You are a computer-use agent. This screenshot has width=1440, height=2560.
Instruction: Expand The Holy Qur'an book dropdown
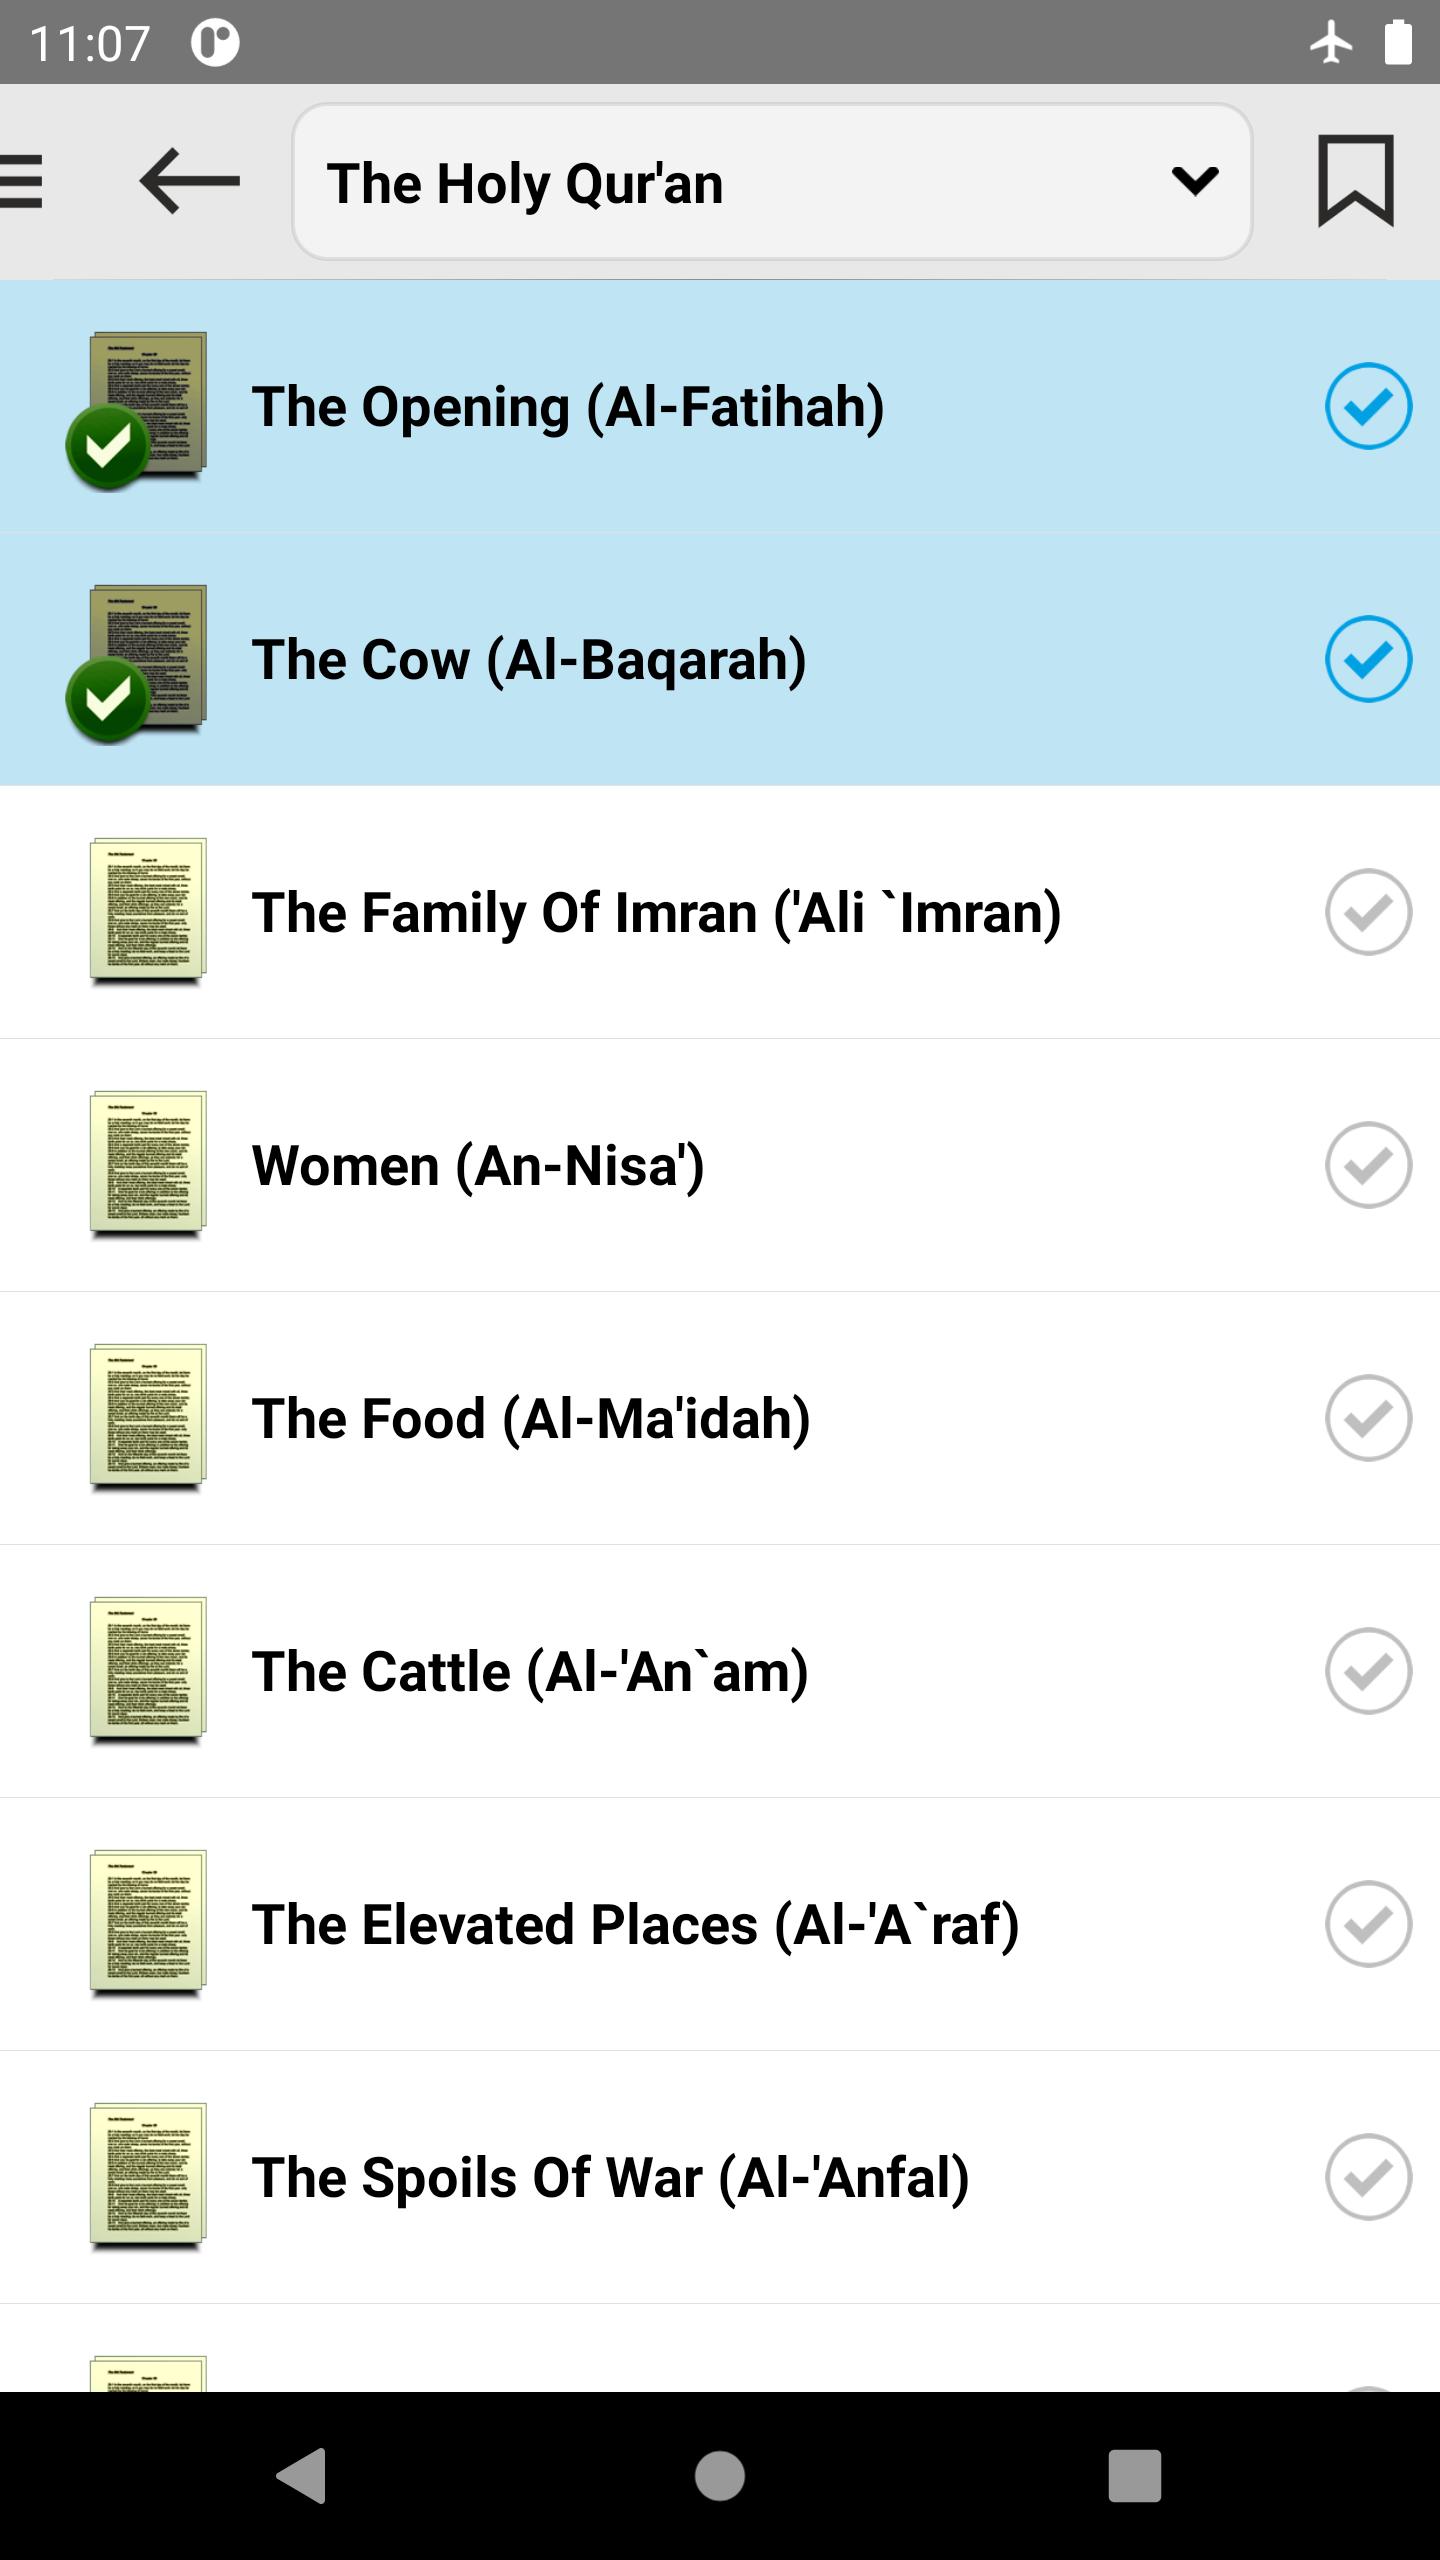pyautogui.click(x=772, y=182)
